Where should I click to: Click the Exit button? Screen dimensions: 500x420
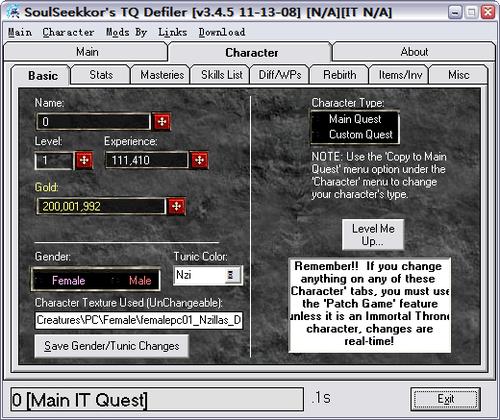pos(445,399)
